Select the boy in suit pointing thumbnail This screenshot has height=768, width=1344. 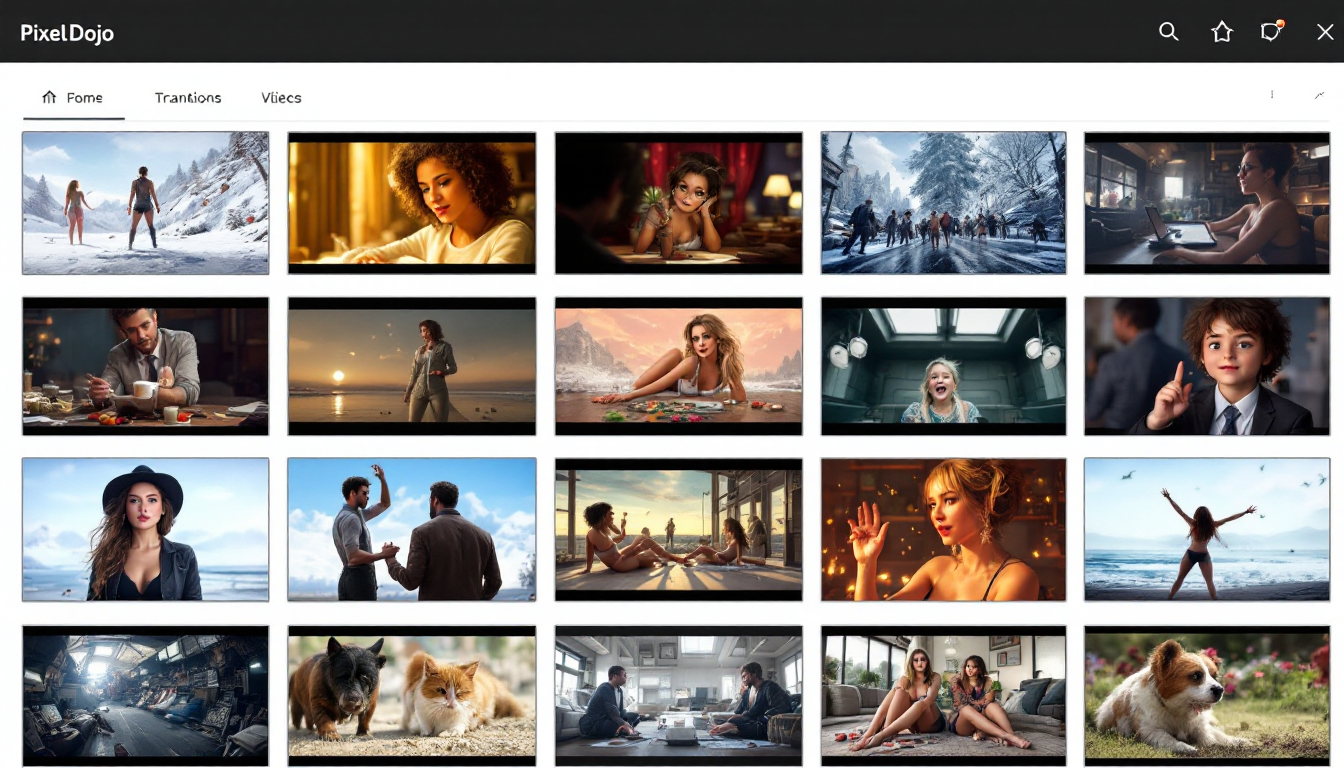1206,366
